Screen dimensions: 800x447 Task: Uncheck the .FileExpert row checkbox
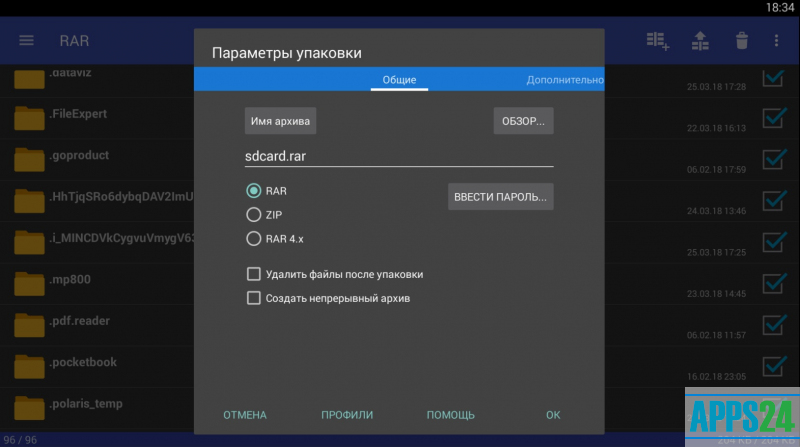(x=773, y=117)
